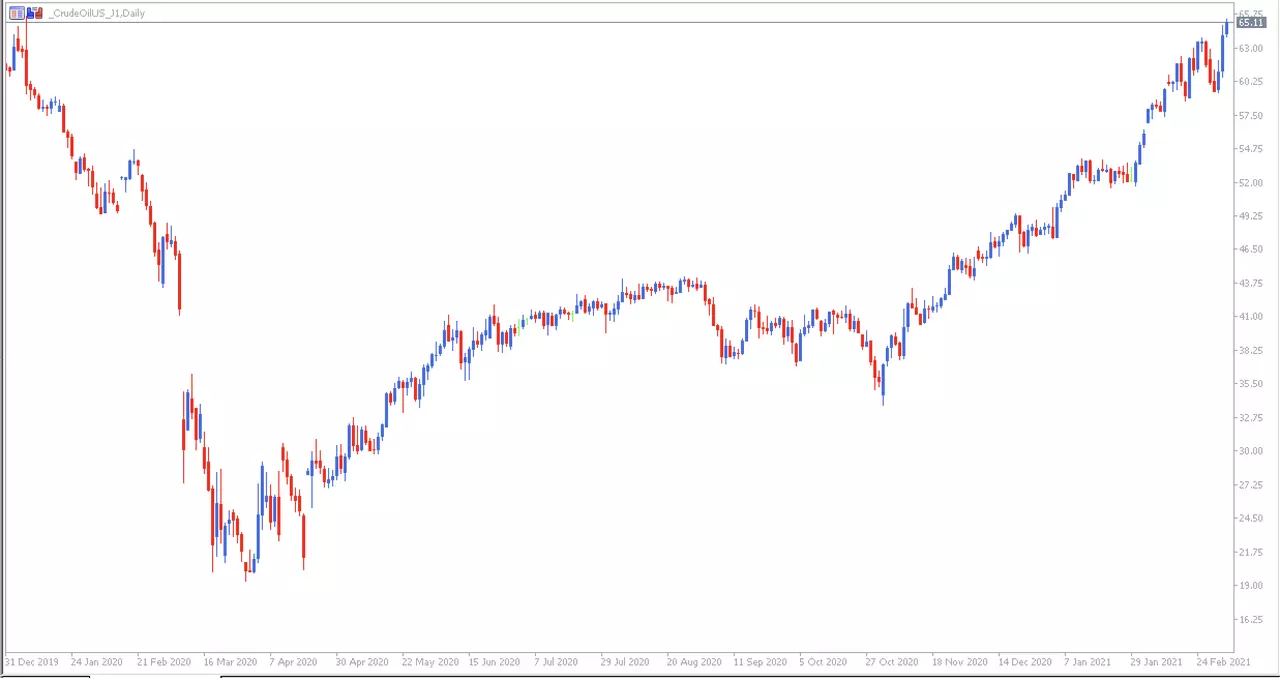1280x678 pixels.
Task: Click the 38.25 price scale label
Action: 1249,351
